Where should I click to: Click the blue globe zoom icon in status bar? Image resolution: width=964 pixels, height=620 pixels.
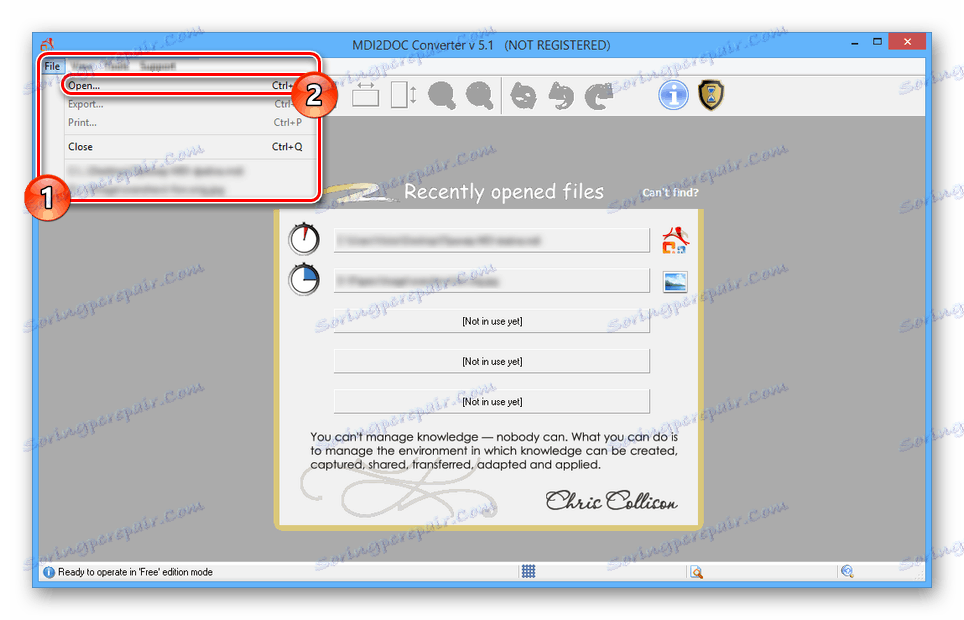pyautogui.click(x=847, y=571)
